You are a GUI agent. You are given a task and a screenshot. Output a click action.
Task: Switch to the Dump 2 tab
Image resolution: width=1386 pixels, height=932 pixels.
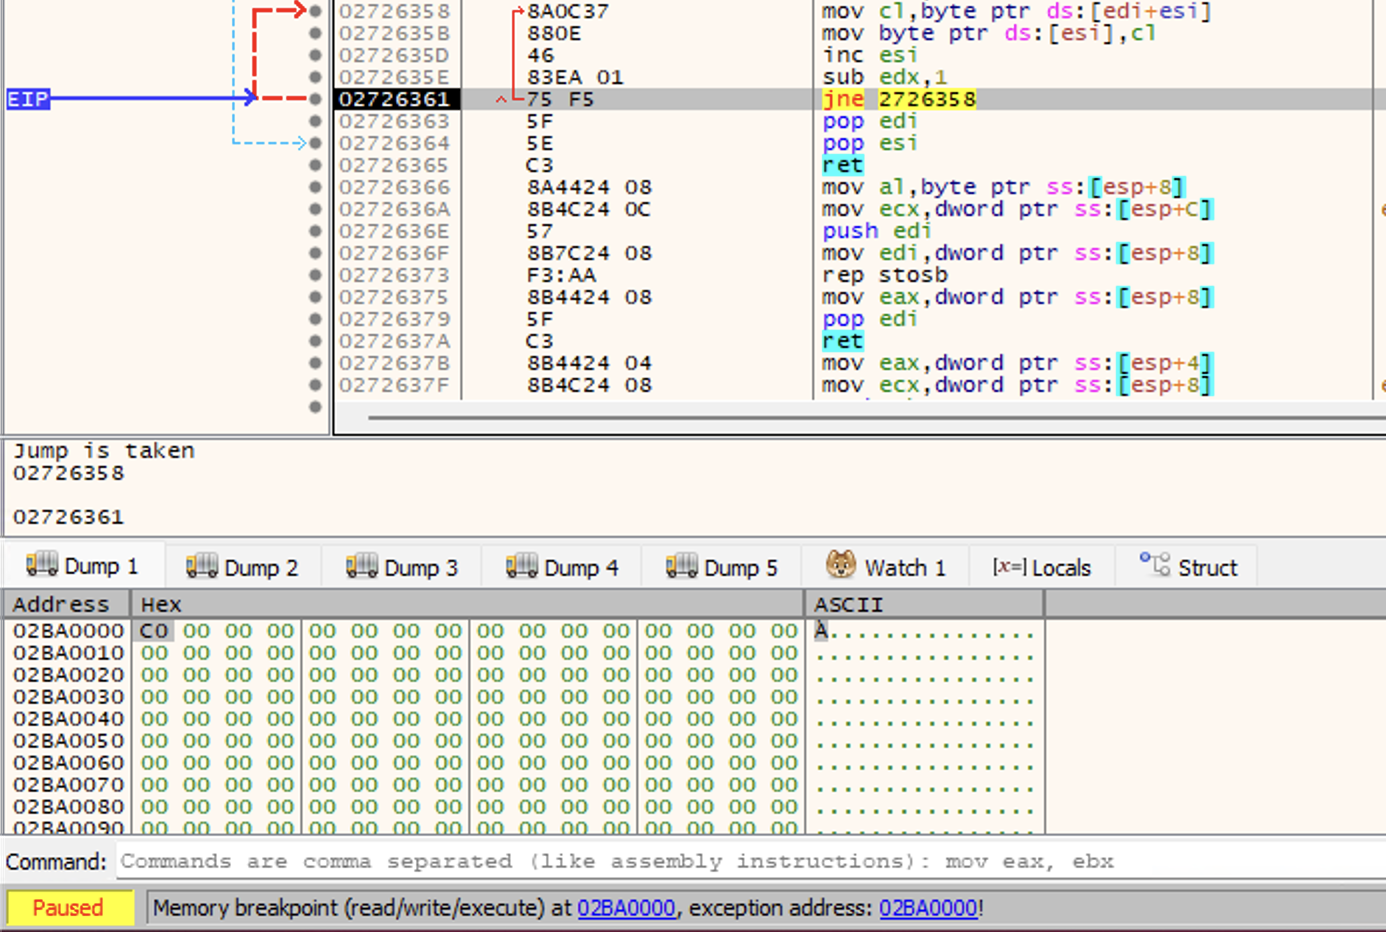point(243,567)
